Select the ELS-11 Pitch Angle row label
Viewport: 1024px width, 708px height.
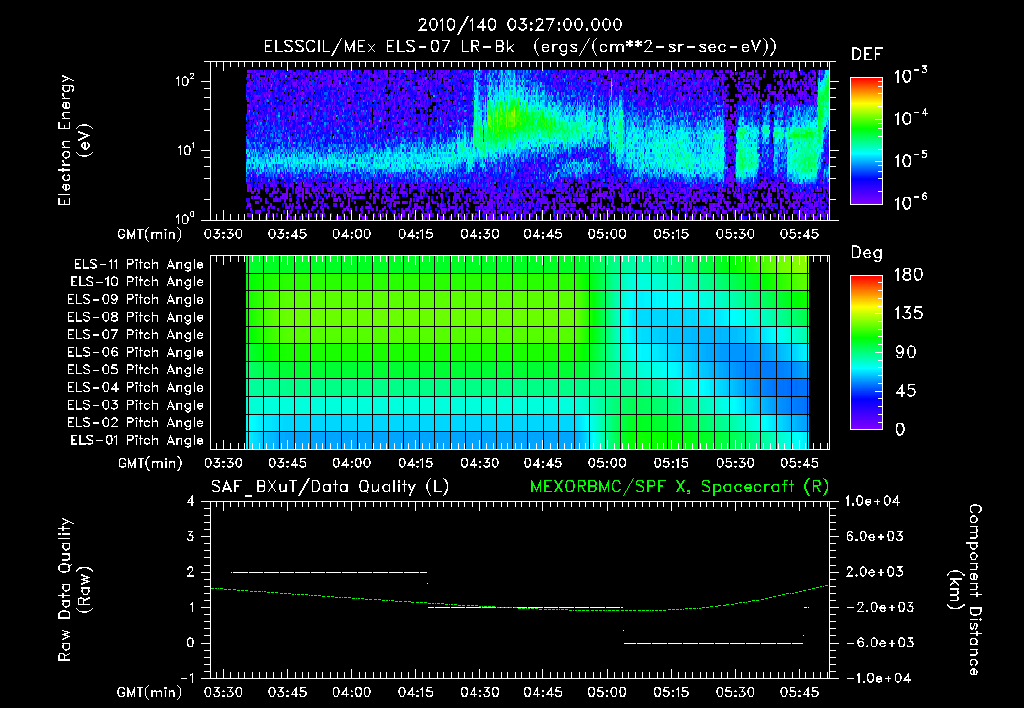point(138,265)
